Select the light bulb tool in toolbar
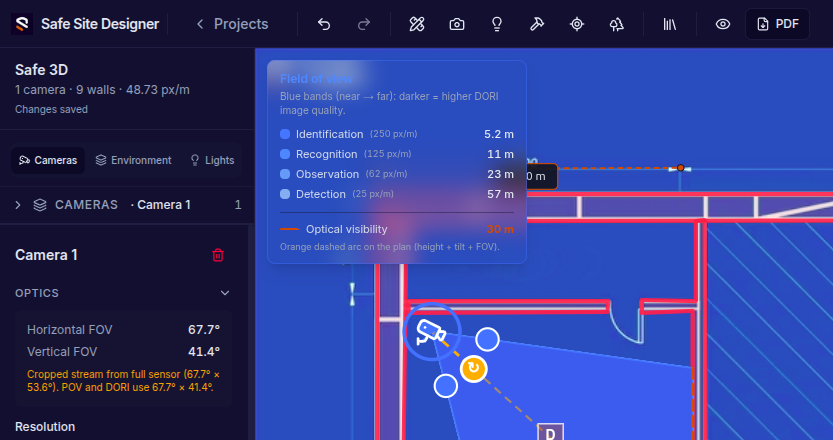Image resolution: width=833 pixels, height=440 pixels. [x=497, y=24]
